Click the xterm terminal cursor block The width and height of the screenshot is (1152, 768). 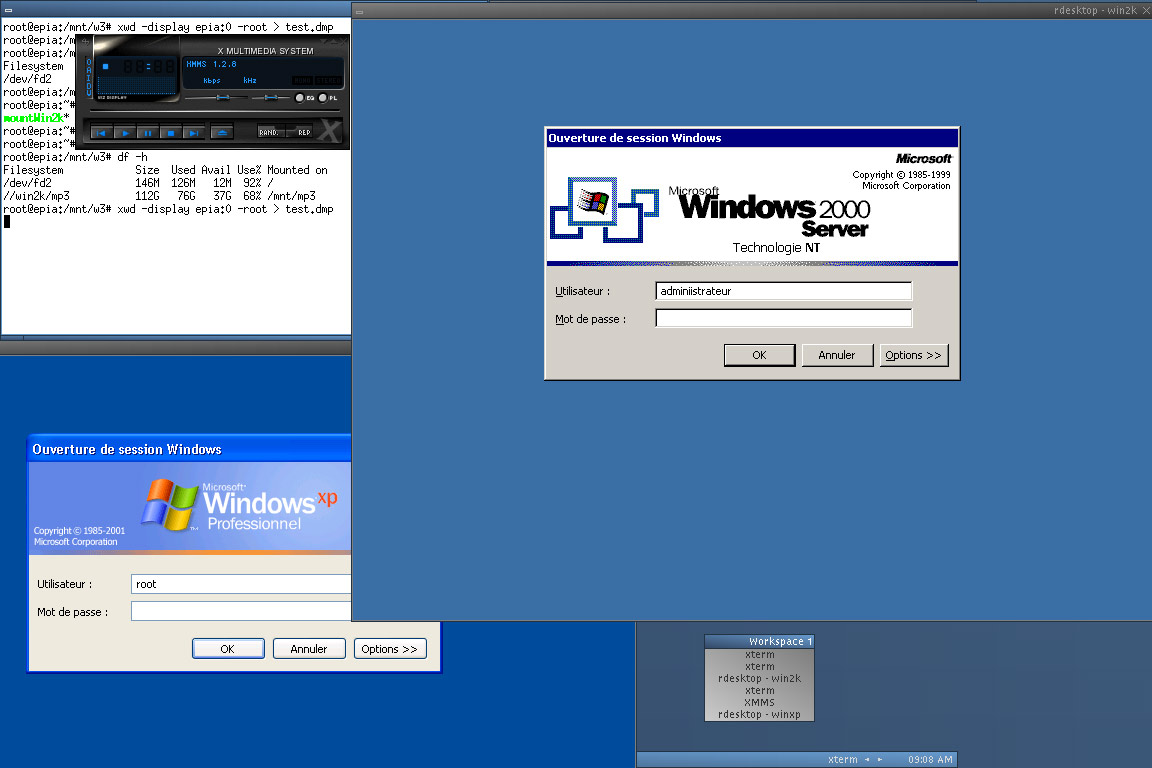point(7,221)
